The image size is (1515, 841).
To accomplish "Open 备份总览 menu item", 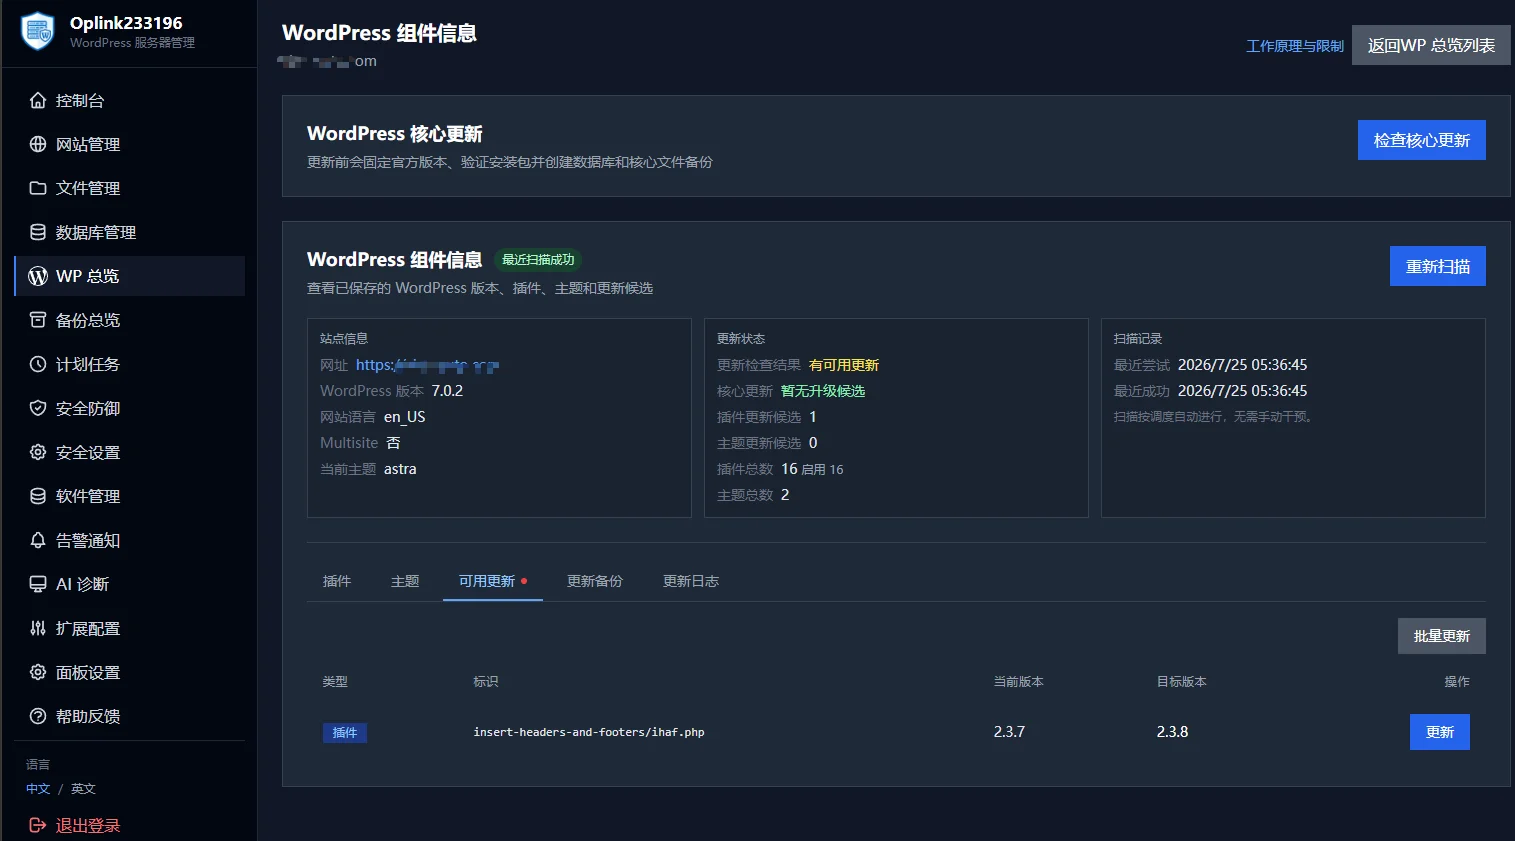I will pyautogui.click(x=130, y=320).
